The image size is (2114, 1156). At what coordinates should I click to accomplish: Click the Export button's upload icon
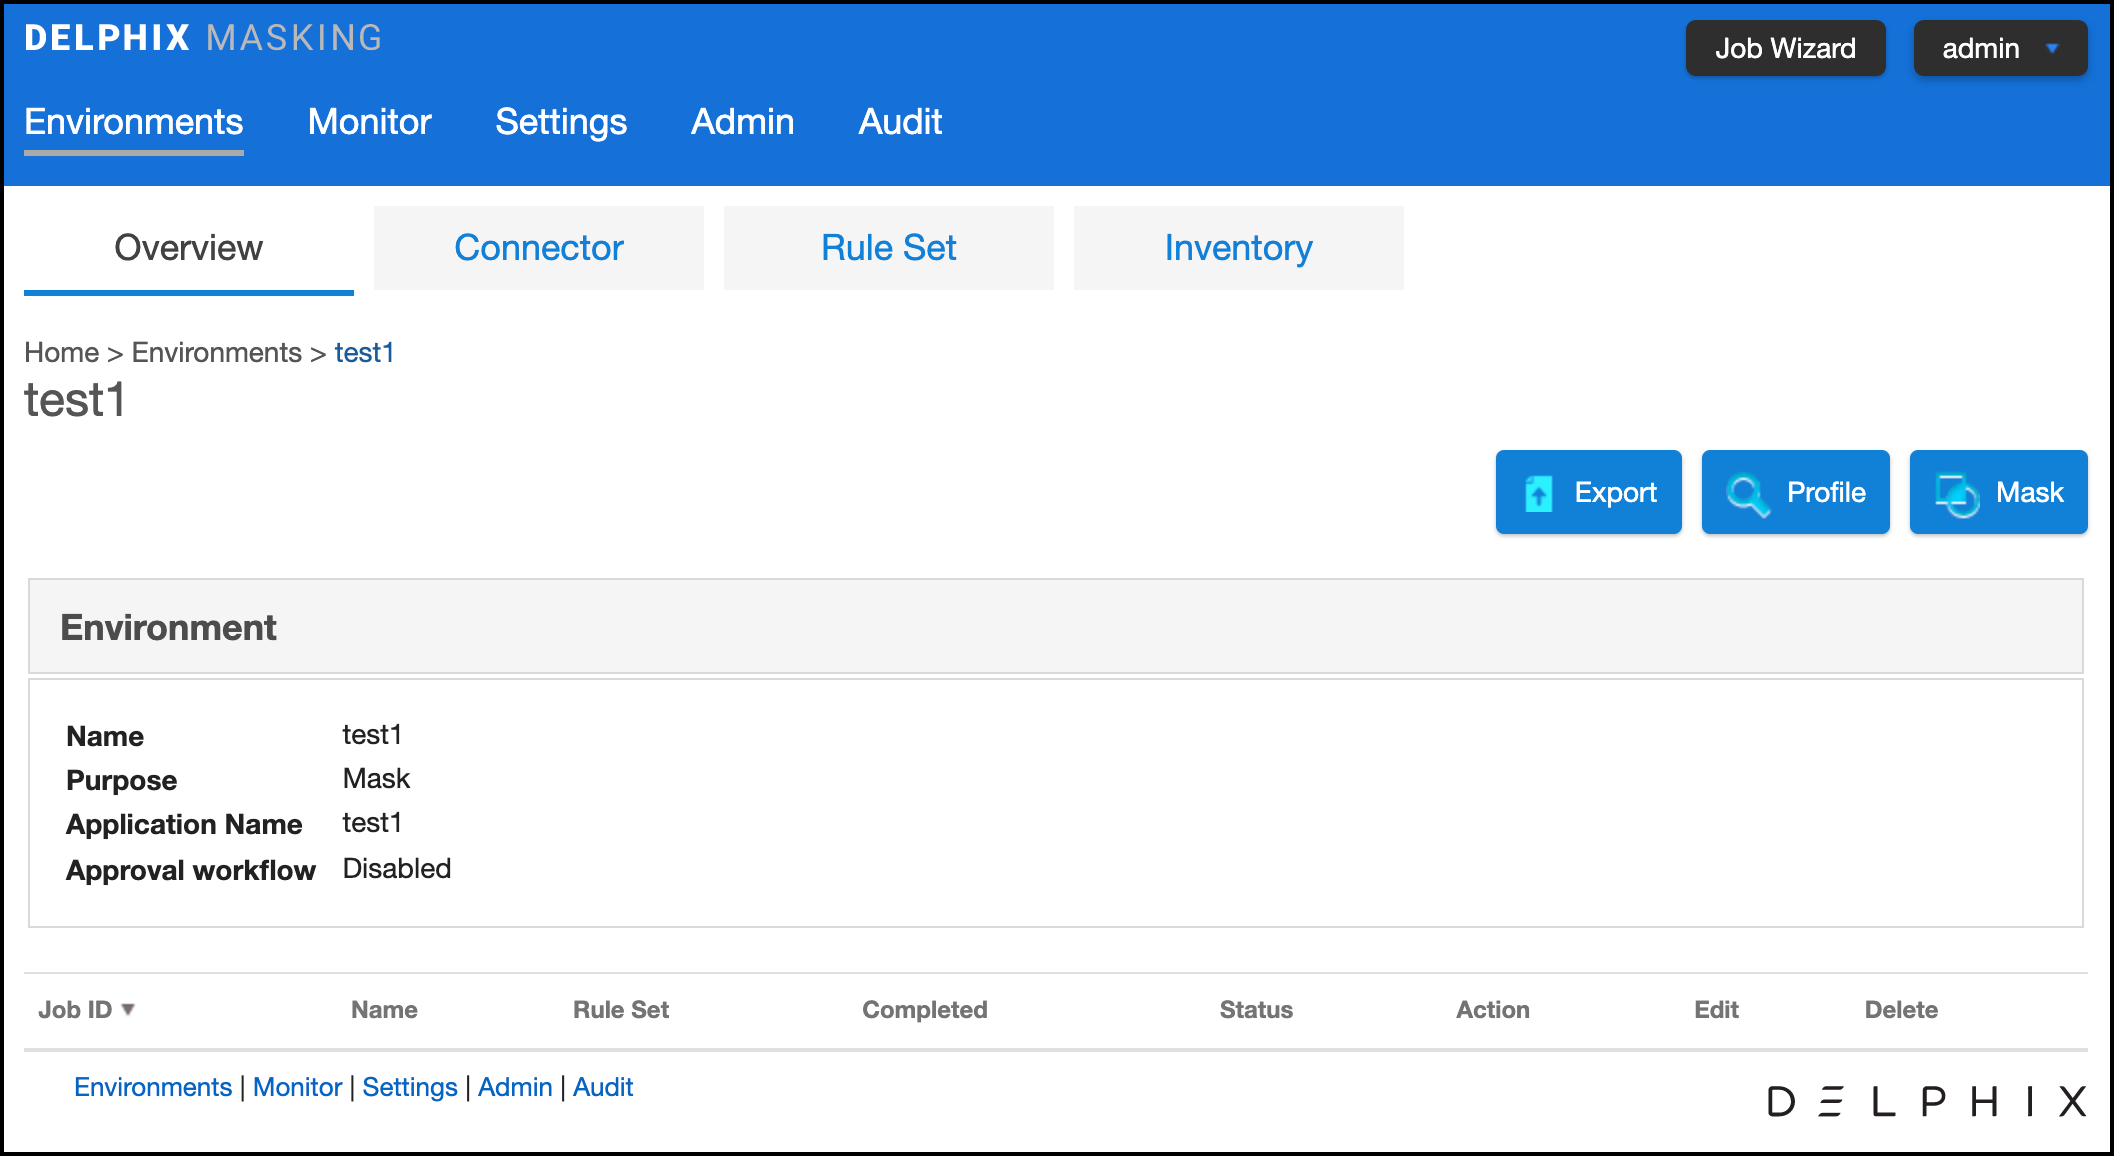click(1538, 493)
